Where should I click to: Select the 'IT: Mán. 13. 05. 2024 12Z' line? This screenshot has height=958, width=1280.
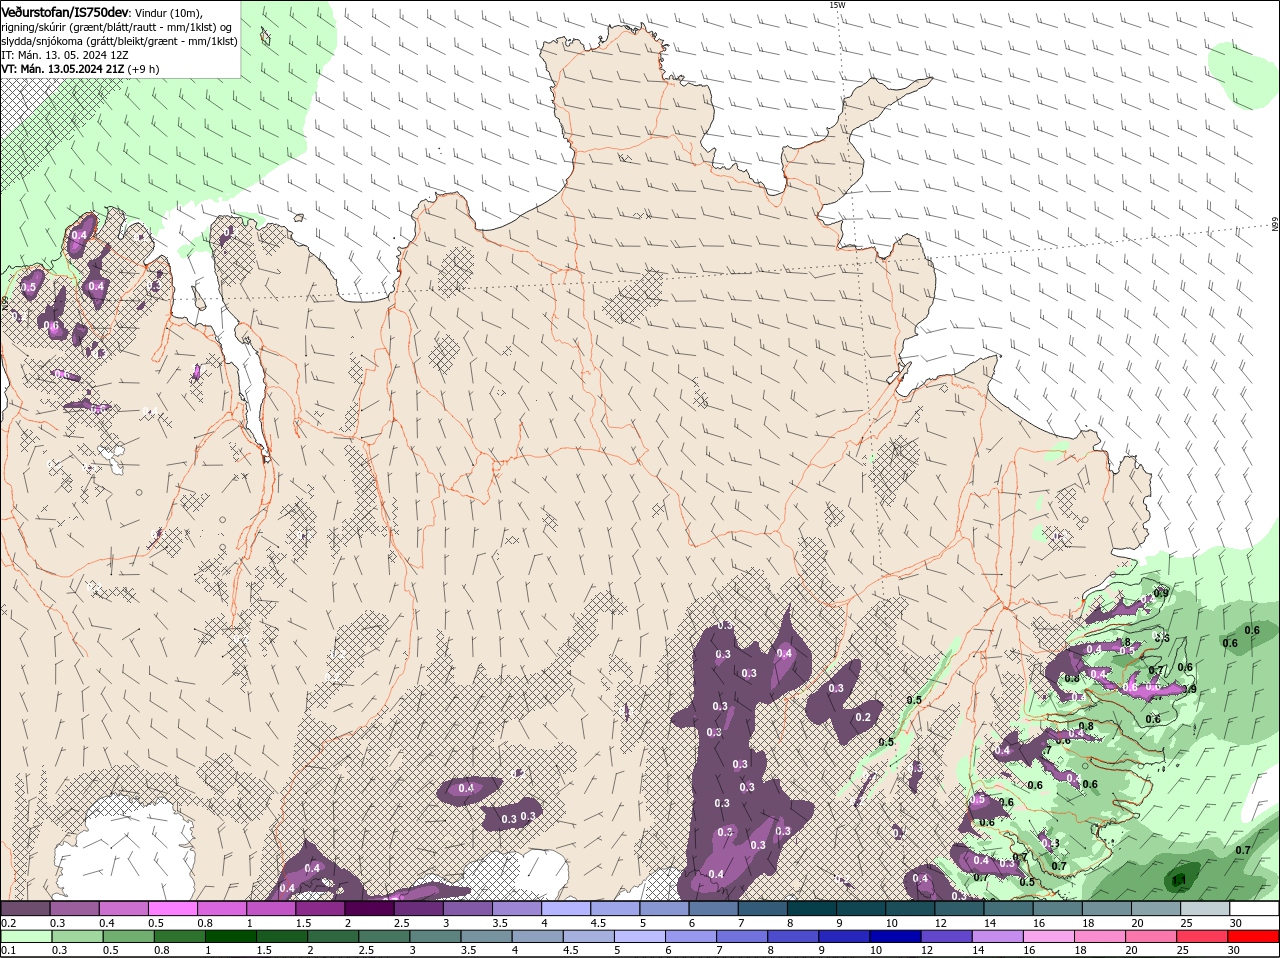point(63,55)
